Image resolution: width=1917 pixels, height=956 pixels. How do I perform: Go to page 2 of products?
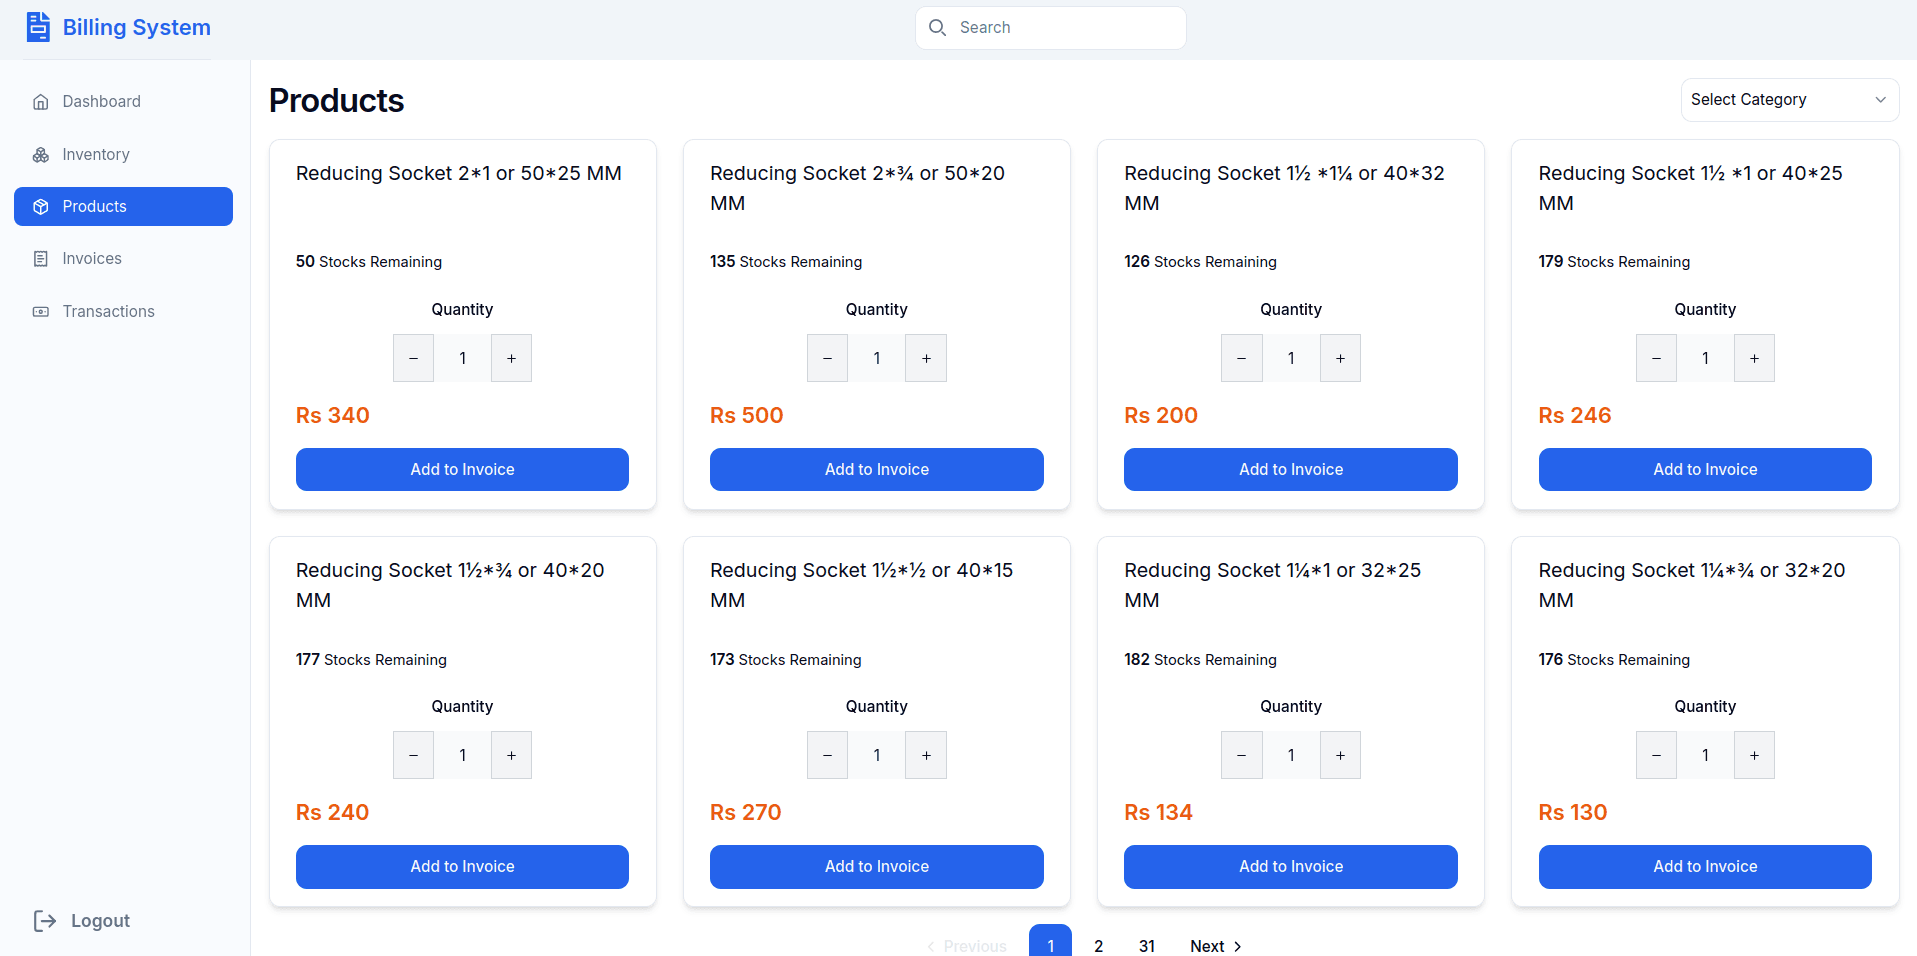pyautogui.click(x=1098, y=945)
